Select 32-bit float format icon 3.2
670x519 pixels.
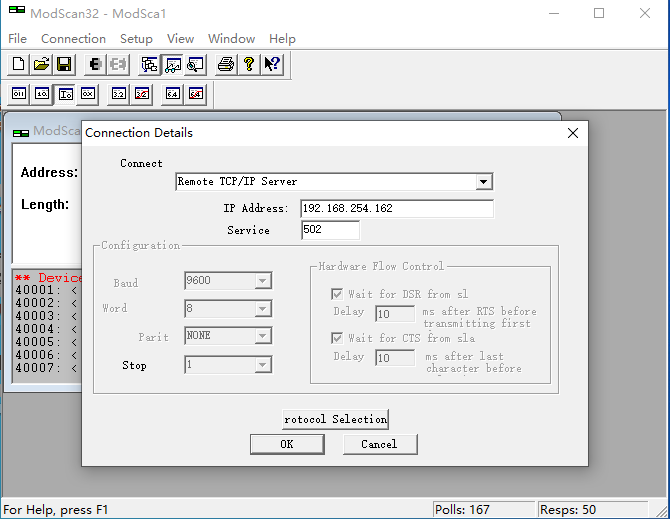(118, 94)
